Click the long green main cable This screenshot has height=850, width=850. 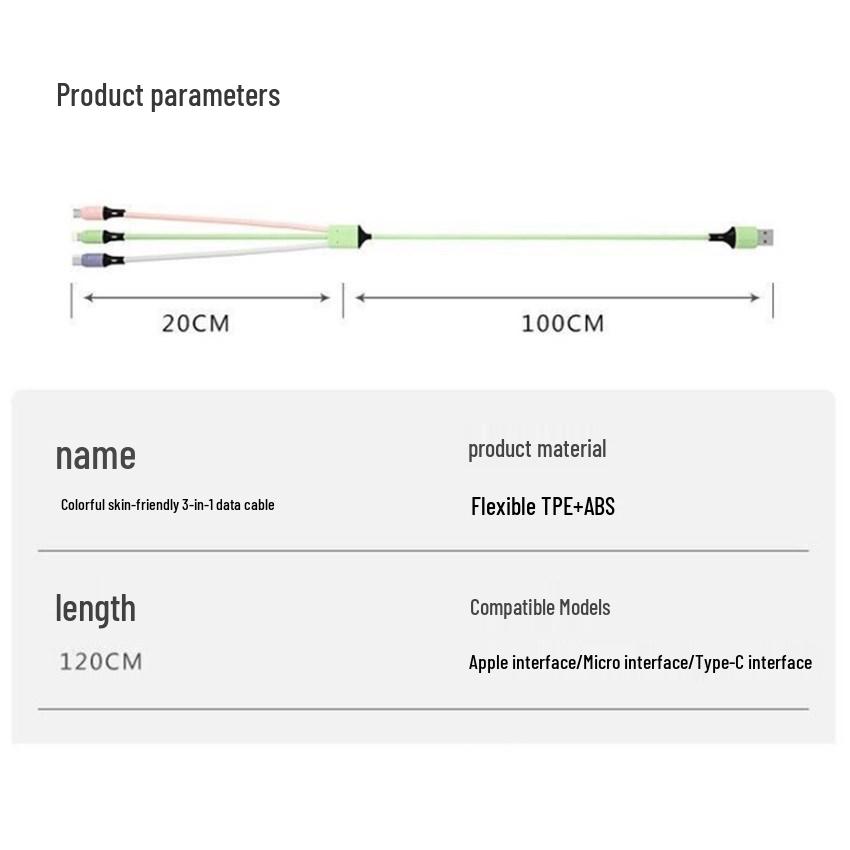[x=540, y=238]
